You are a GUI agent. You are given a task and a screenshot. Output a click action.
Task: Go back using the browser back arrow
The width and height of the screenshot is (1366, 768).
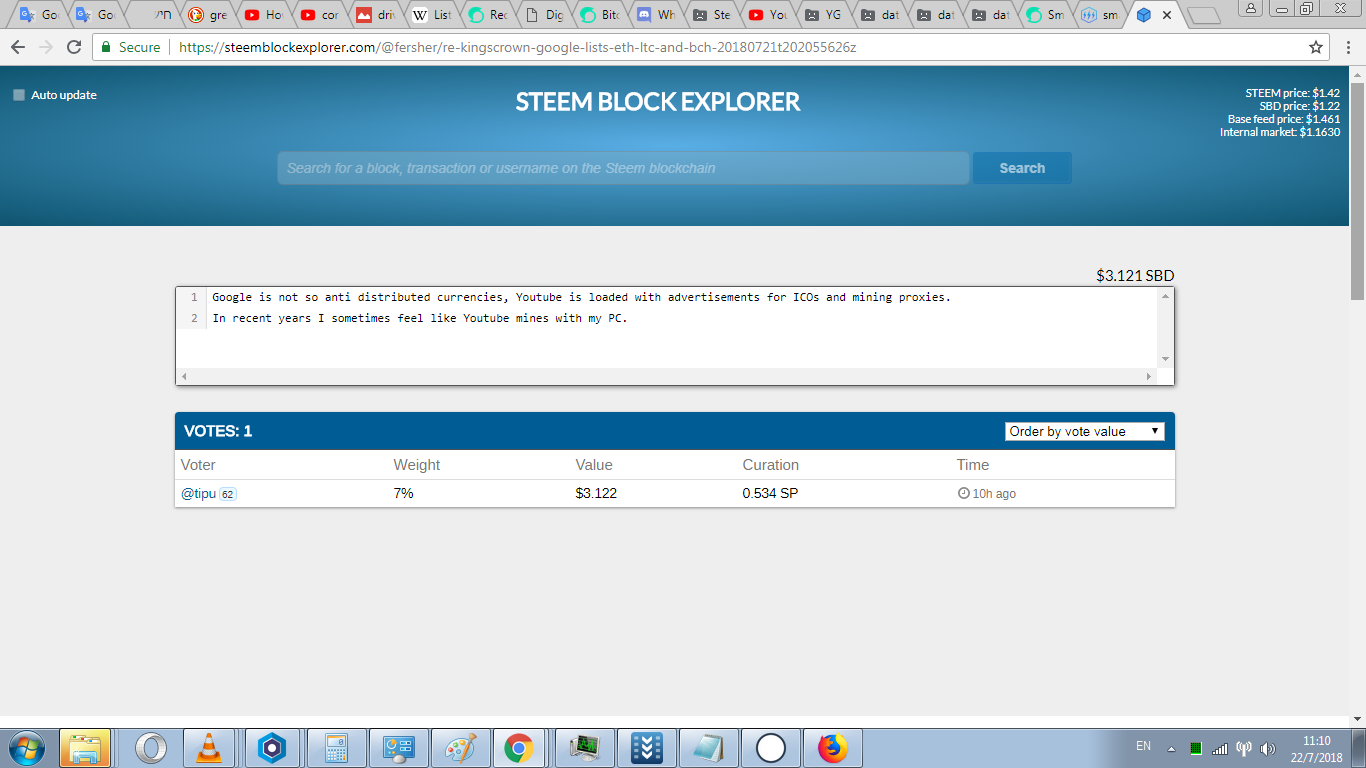click(x=17, y=47)
